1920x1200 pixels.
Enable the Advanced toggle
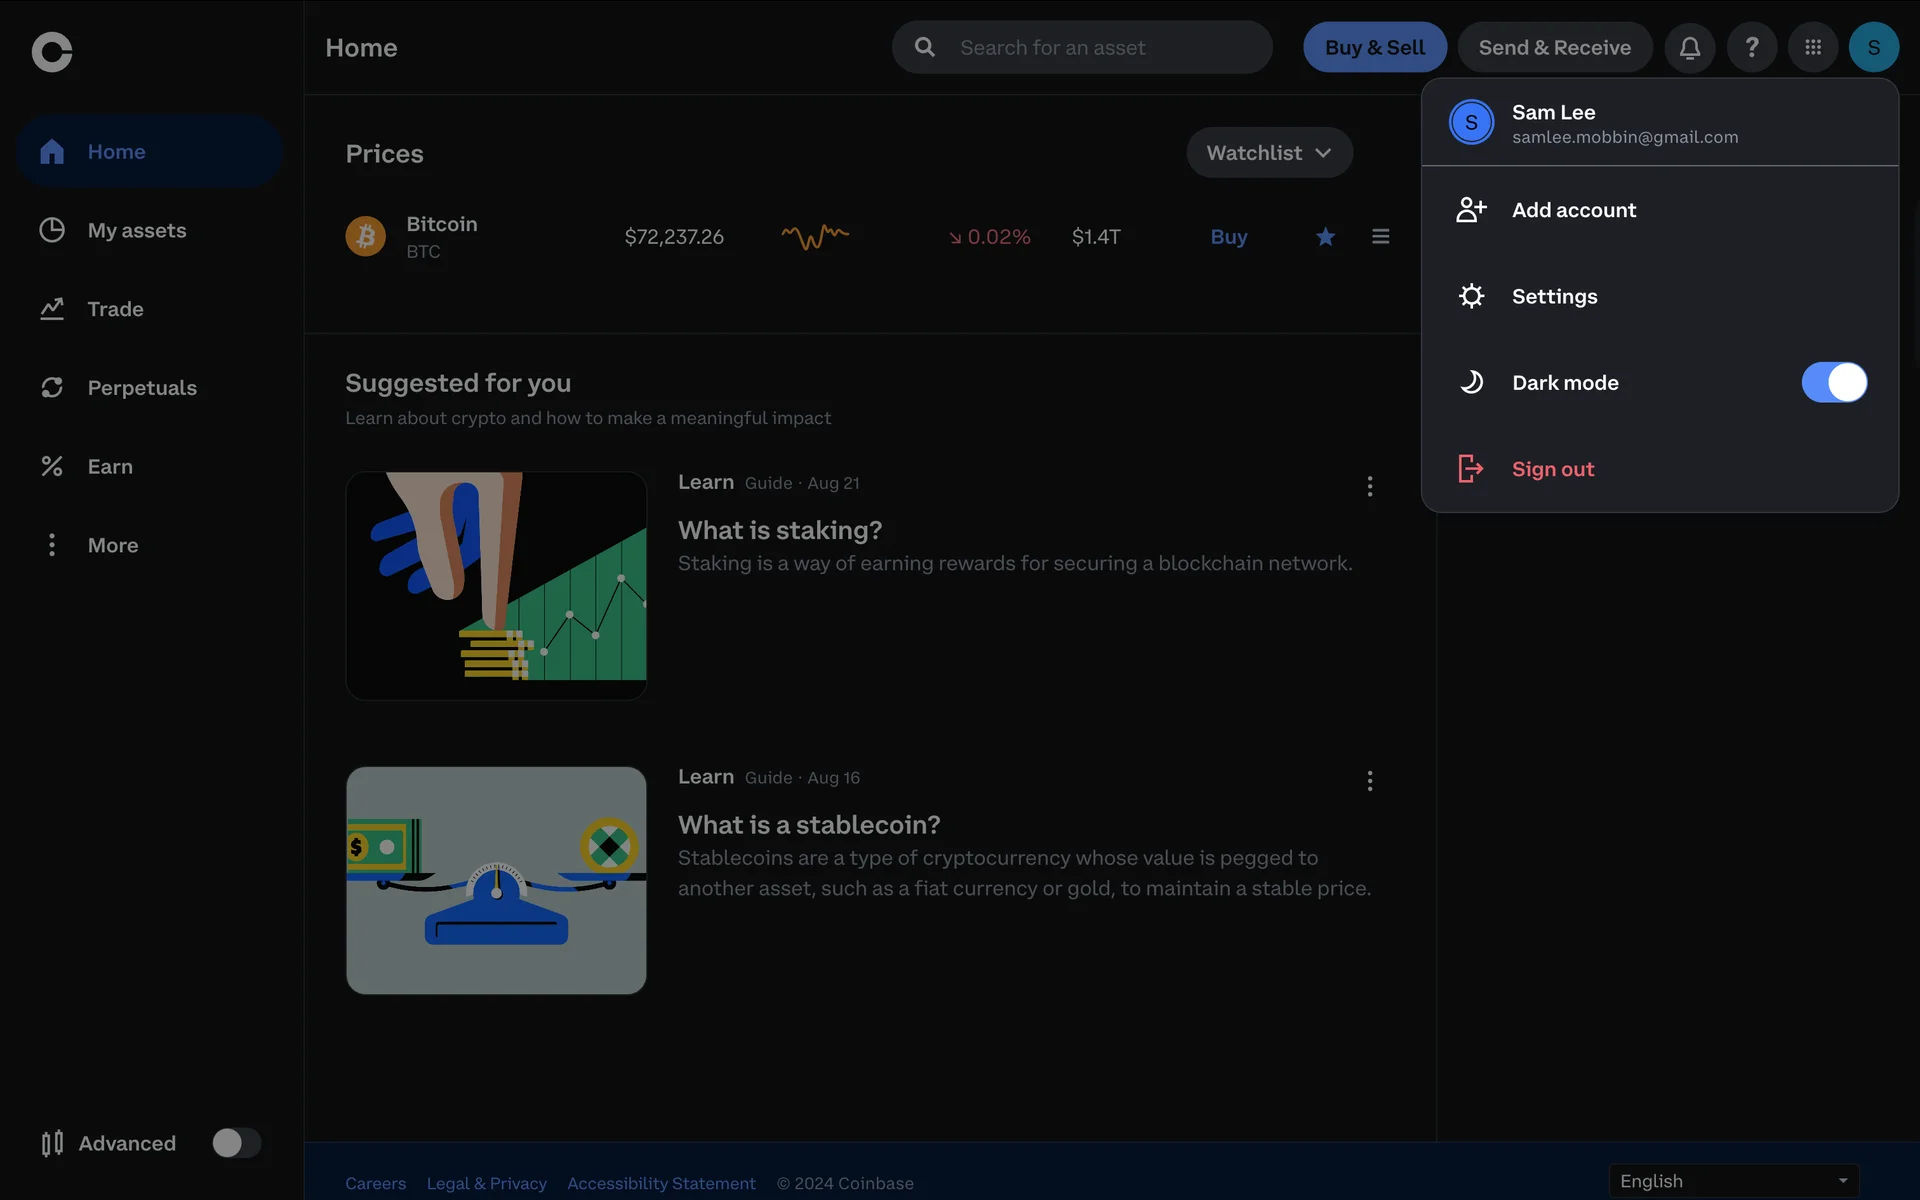click(x=236, y=1143)
